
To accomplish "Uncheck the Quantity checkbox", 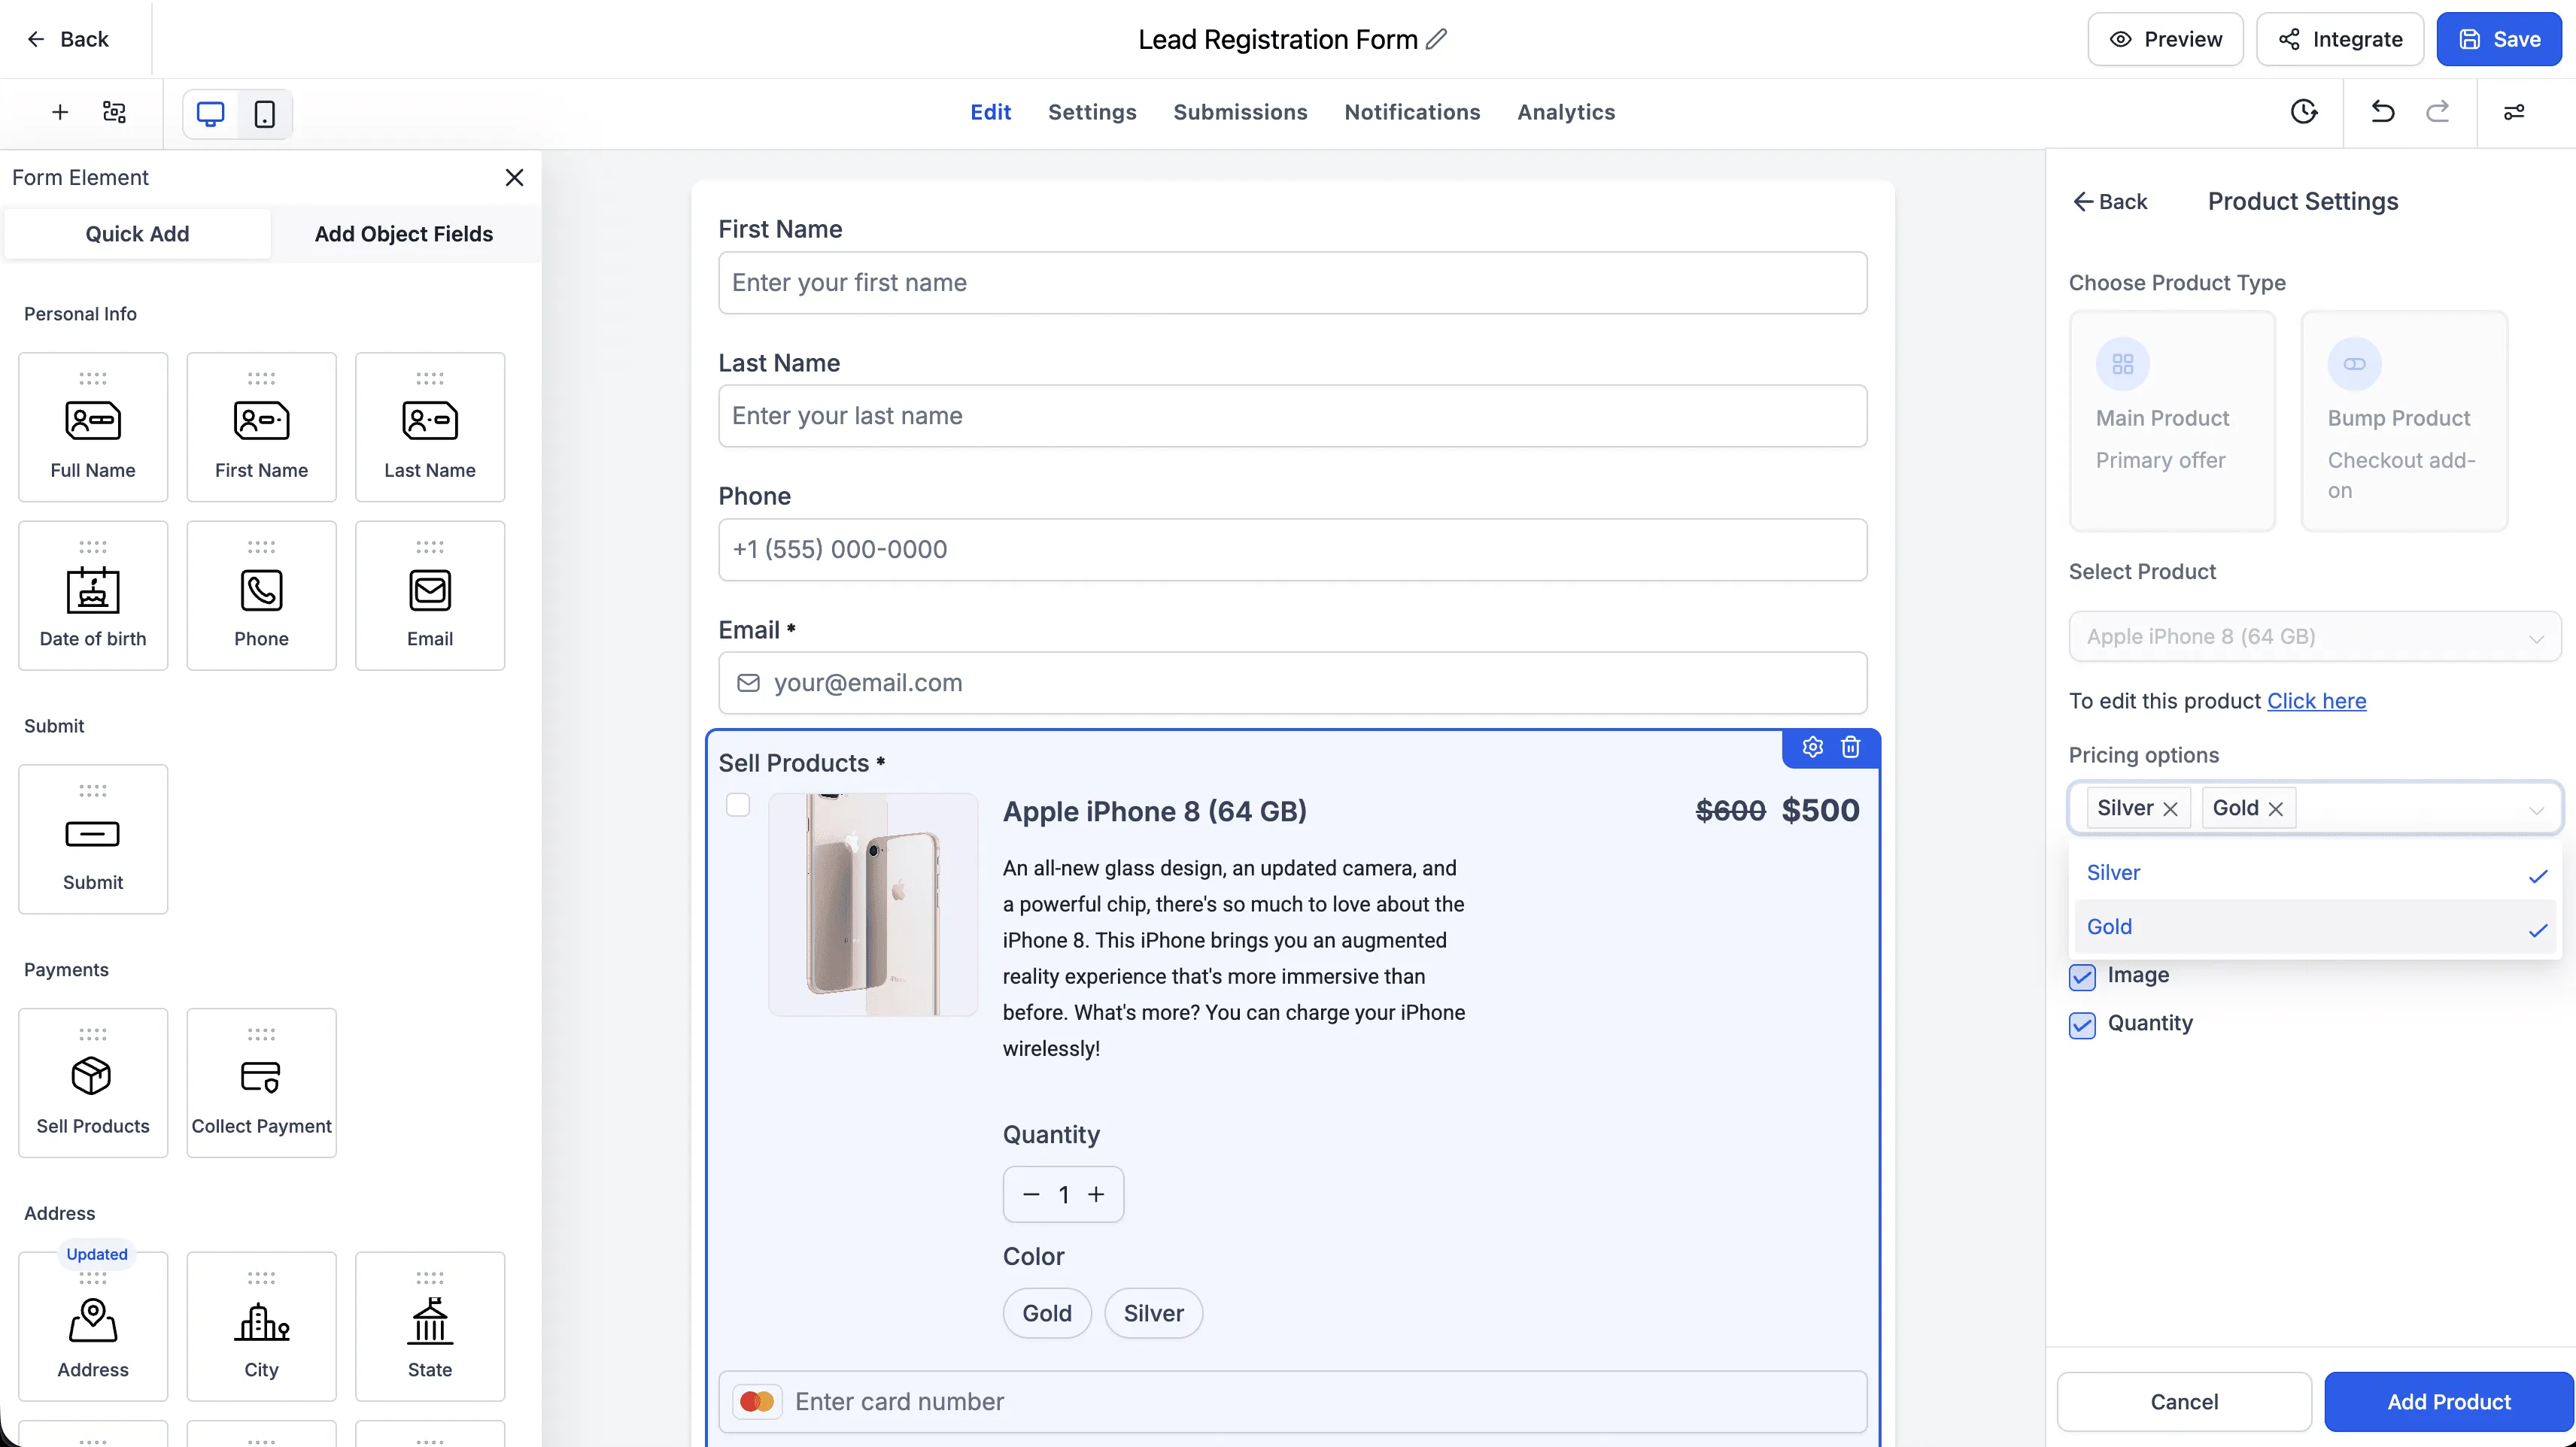I will pos(2082,1025).
